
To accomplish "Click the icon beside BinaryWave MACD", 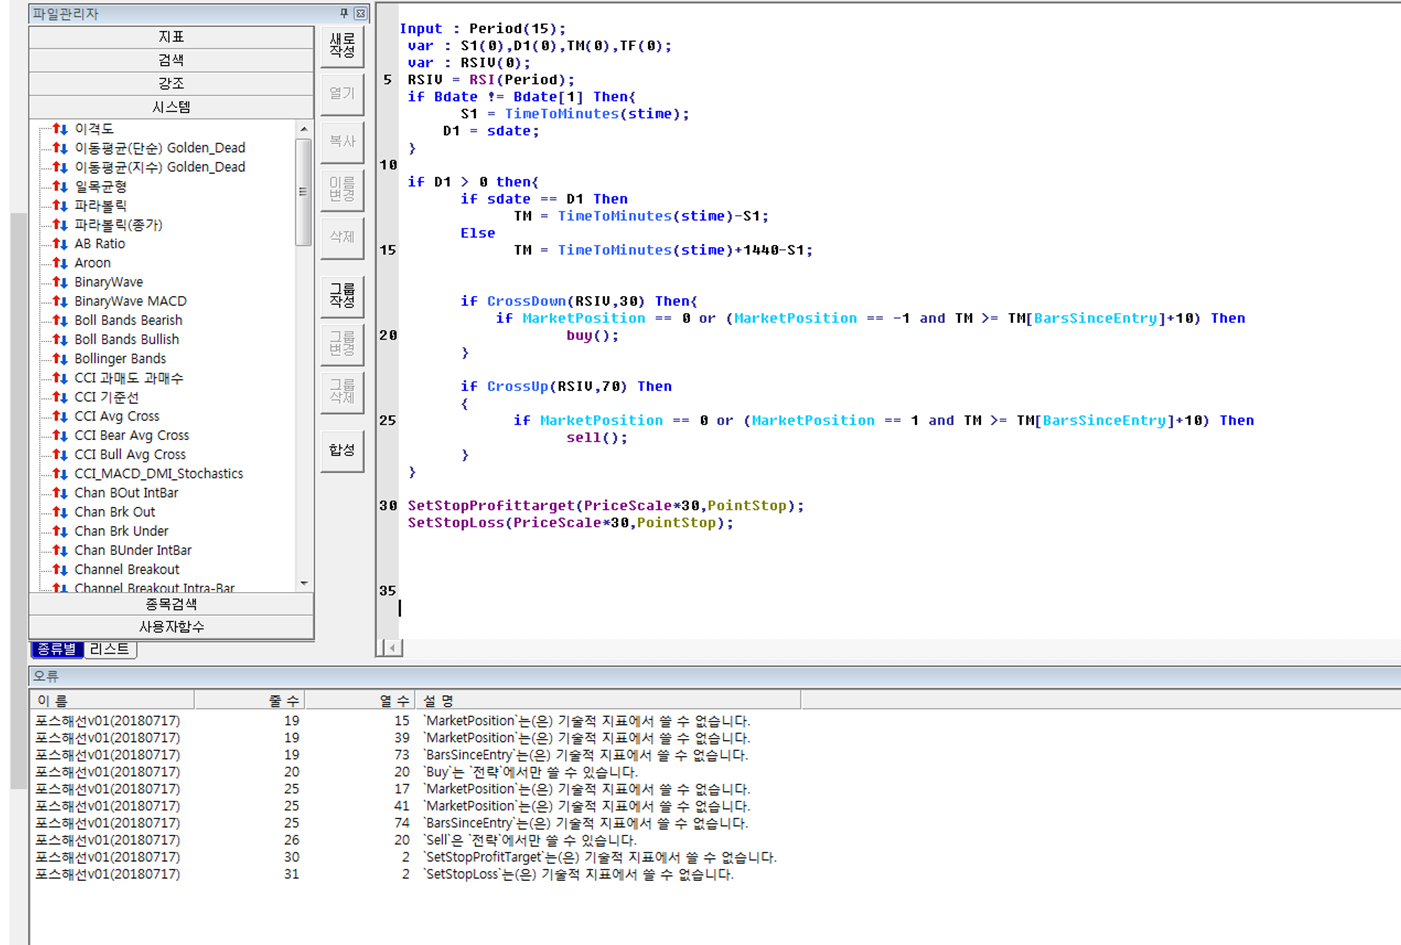I will (60, 301).
